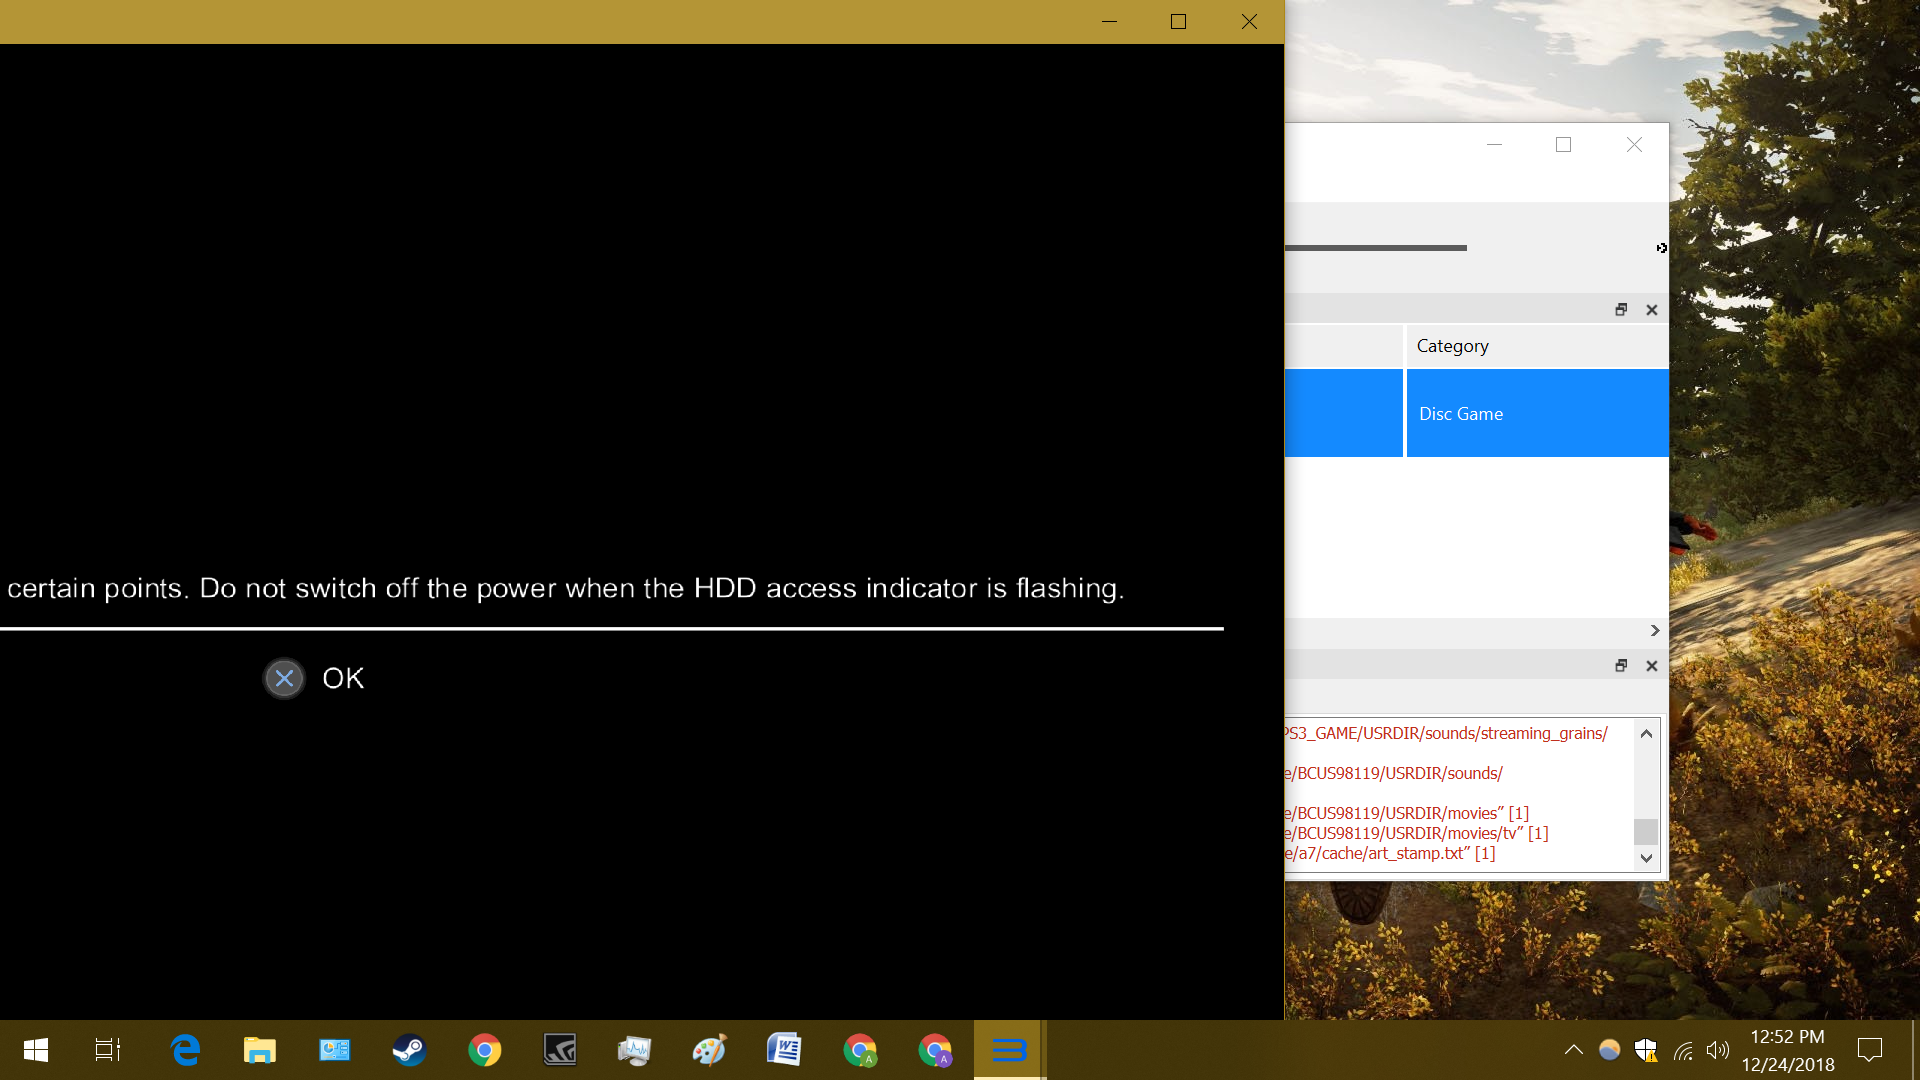Open Paint from the taskbar
The image size is (1920, 1080).
coord(709,1050)
